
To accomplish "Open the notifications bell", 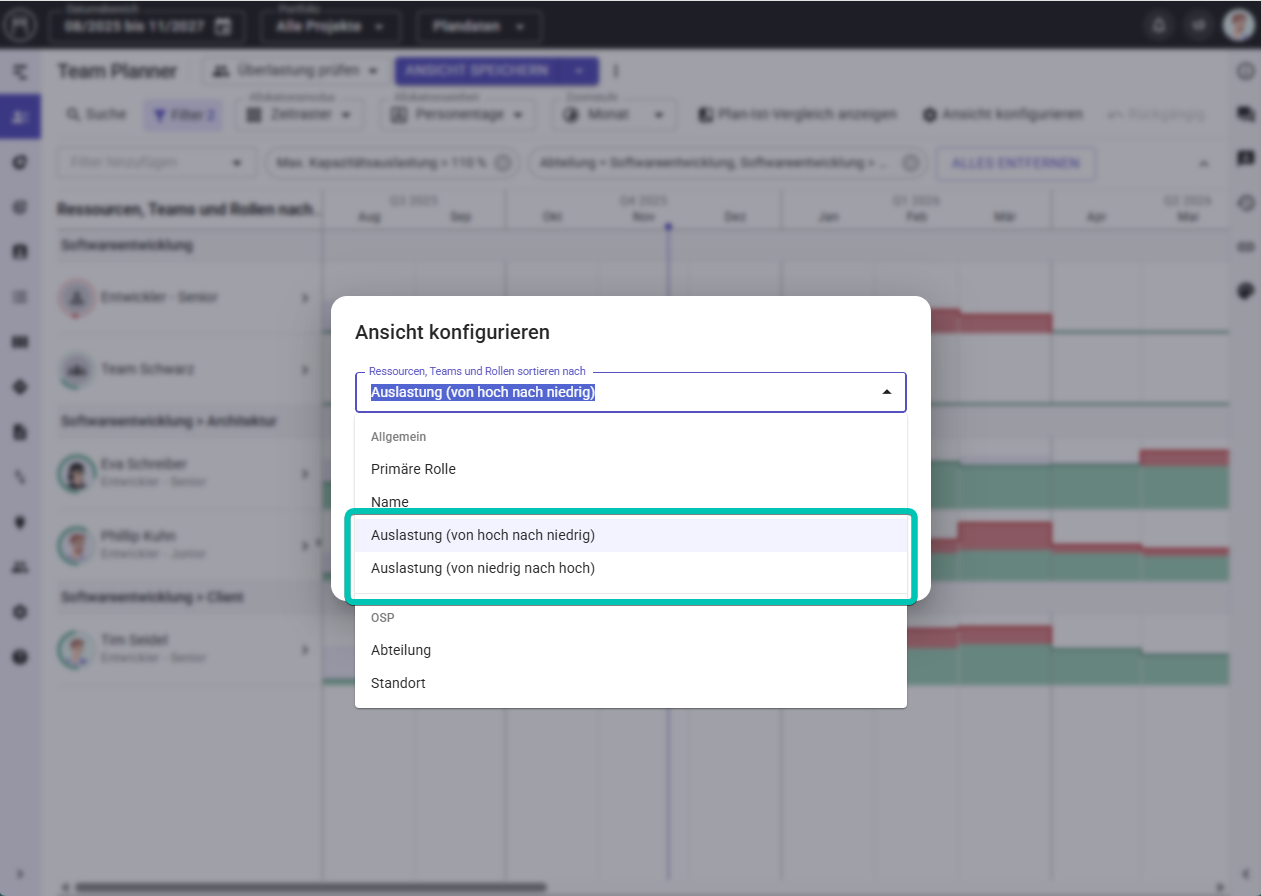I will coord(1159,27).
